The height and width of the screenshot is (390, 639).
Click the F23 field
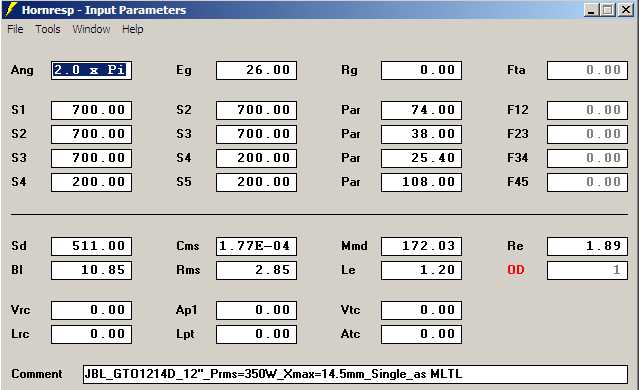(587, 134)
